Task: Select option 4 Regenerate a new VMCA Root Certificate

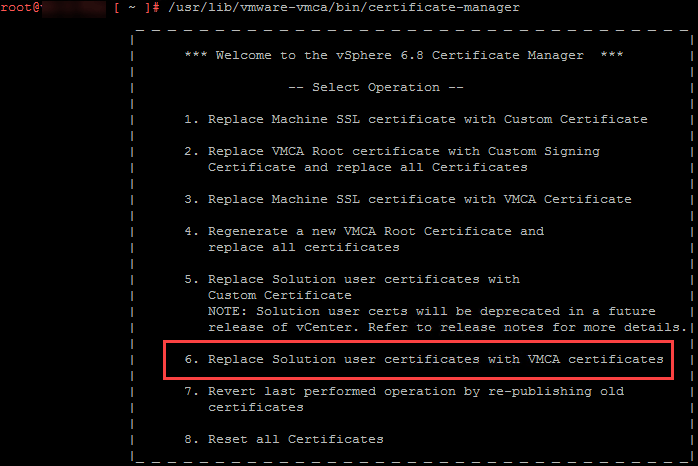Action: (x=364, y=231)
